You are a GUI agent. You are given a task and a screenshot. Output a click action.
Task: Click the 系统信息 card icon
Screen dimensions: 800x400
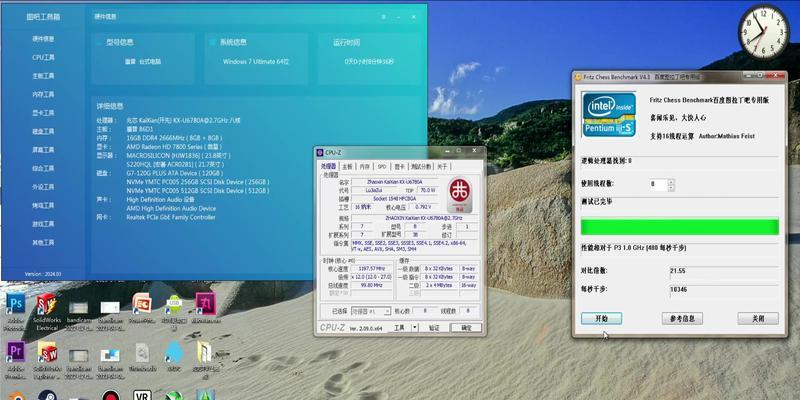tap(213, 43)
